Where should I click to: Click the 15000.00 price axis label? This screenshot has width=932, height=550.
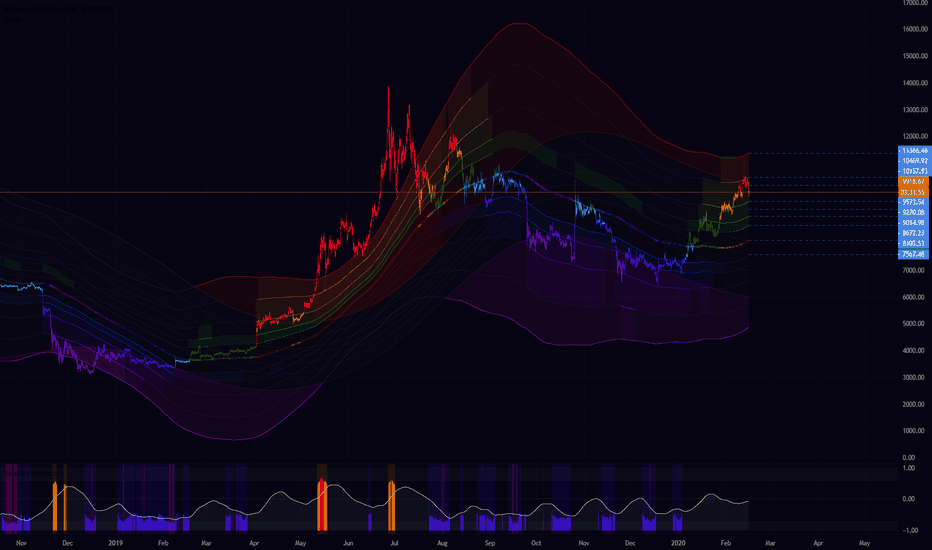click(915, 56)
